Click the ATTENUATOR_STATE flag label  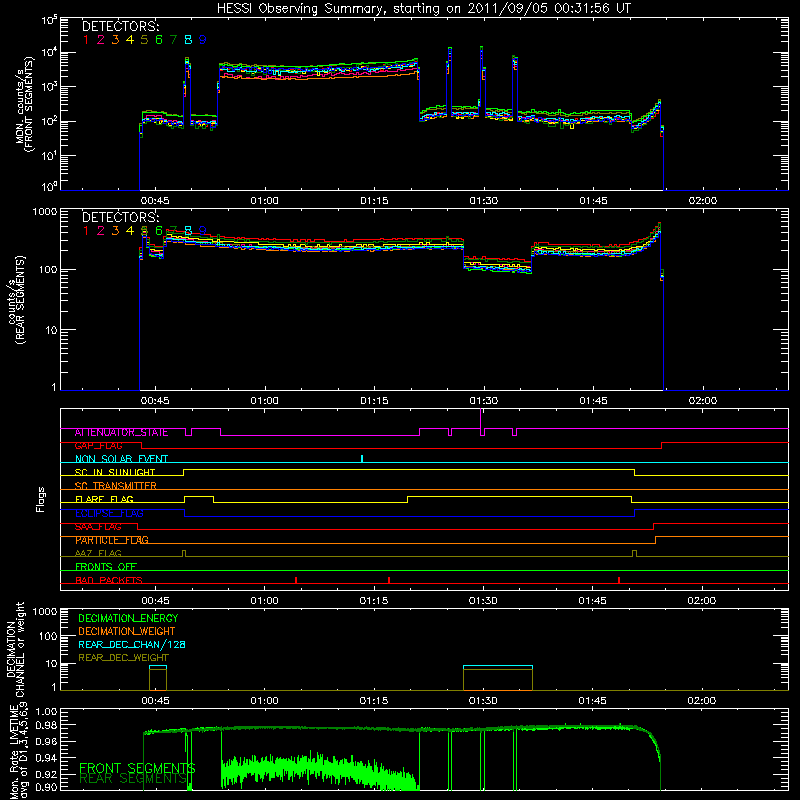[121, 432]
